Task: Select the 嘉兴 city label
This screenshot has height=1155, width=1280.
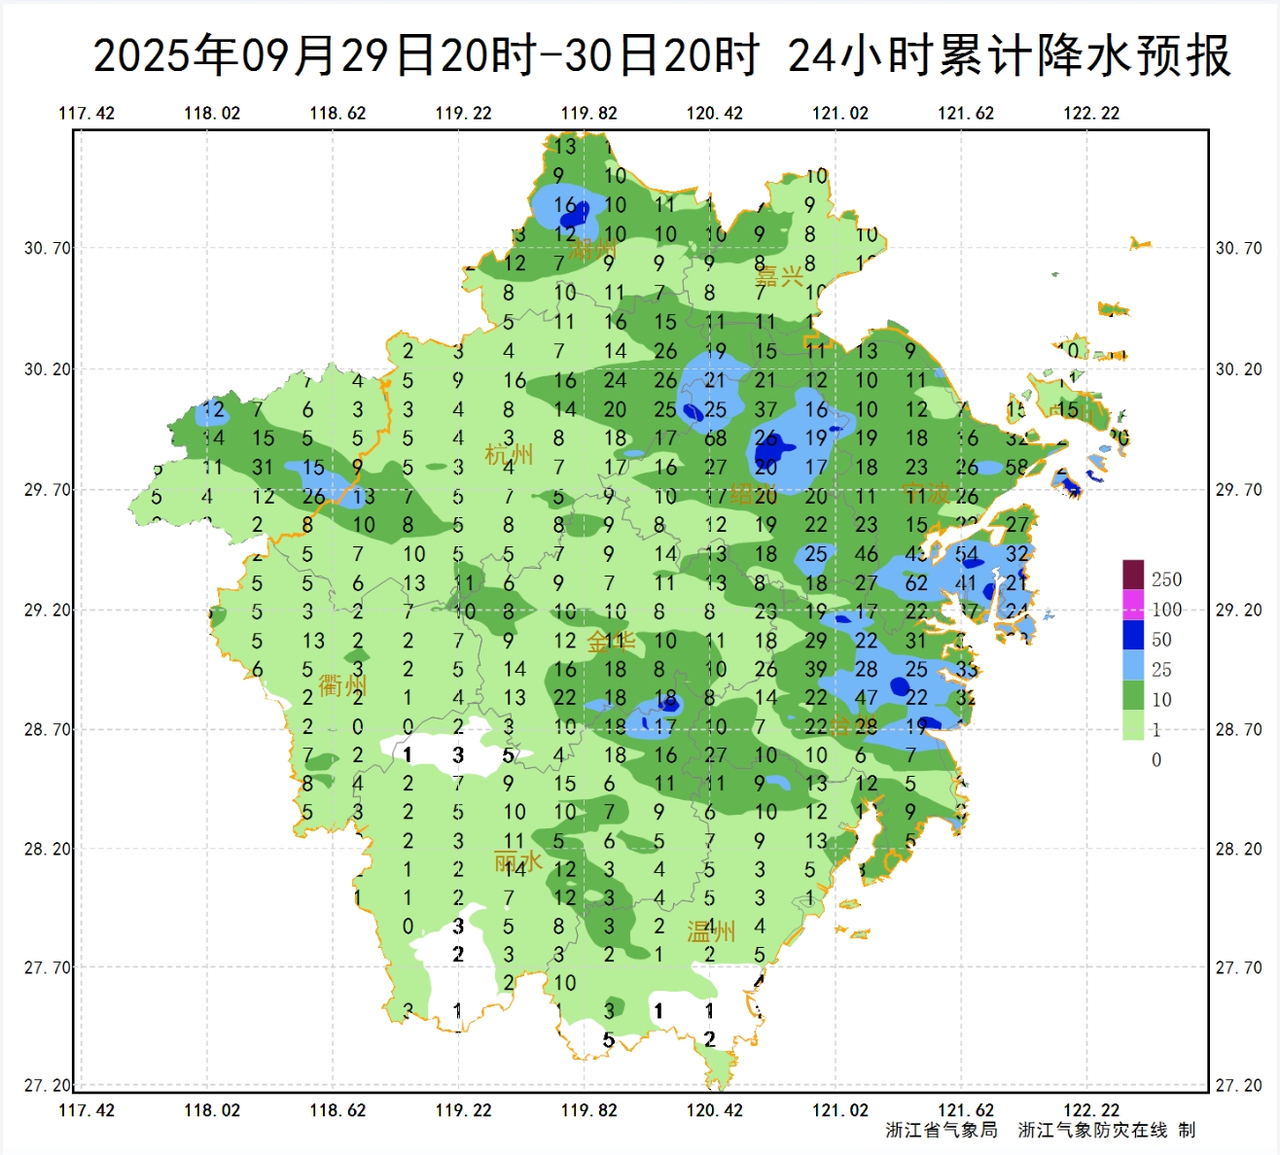Action: pos(779,277)
